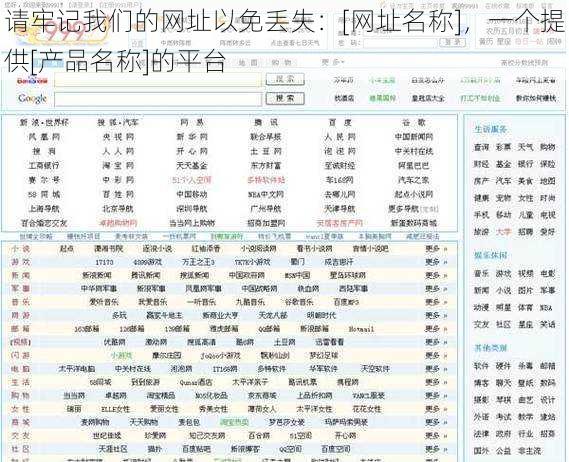The height and width of the screenshot is (462, 569).
Task: Open the 上海导航 link
Action: pyautogui.click(x=44, y=209)
